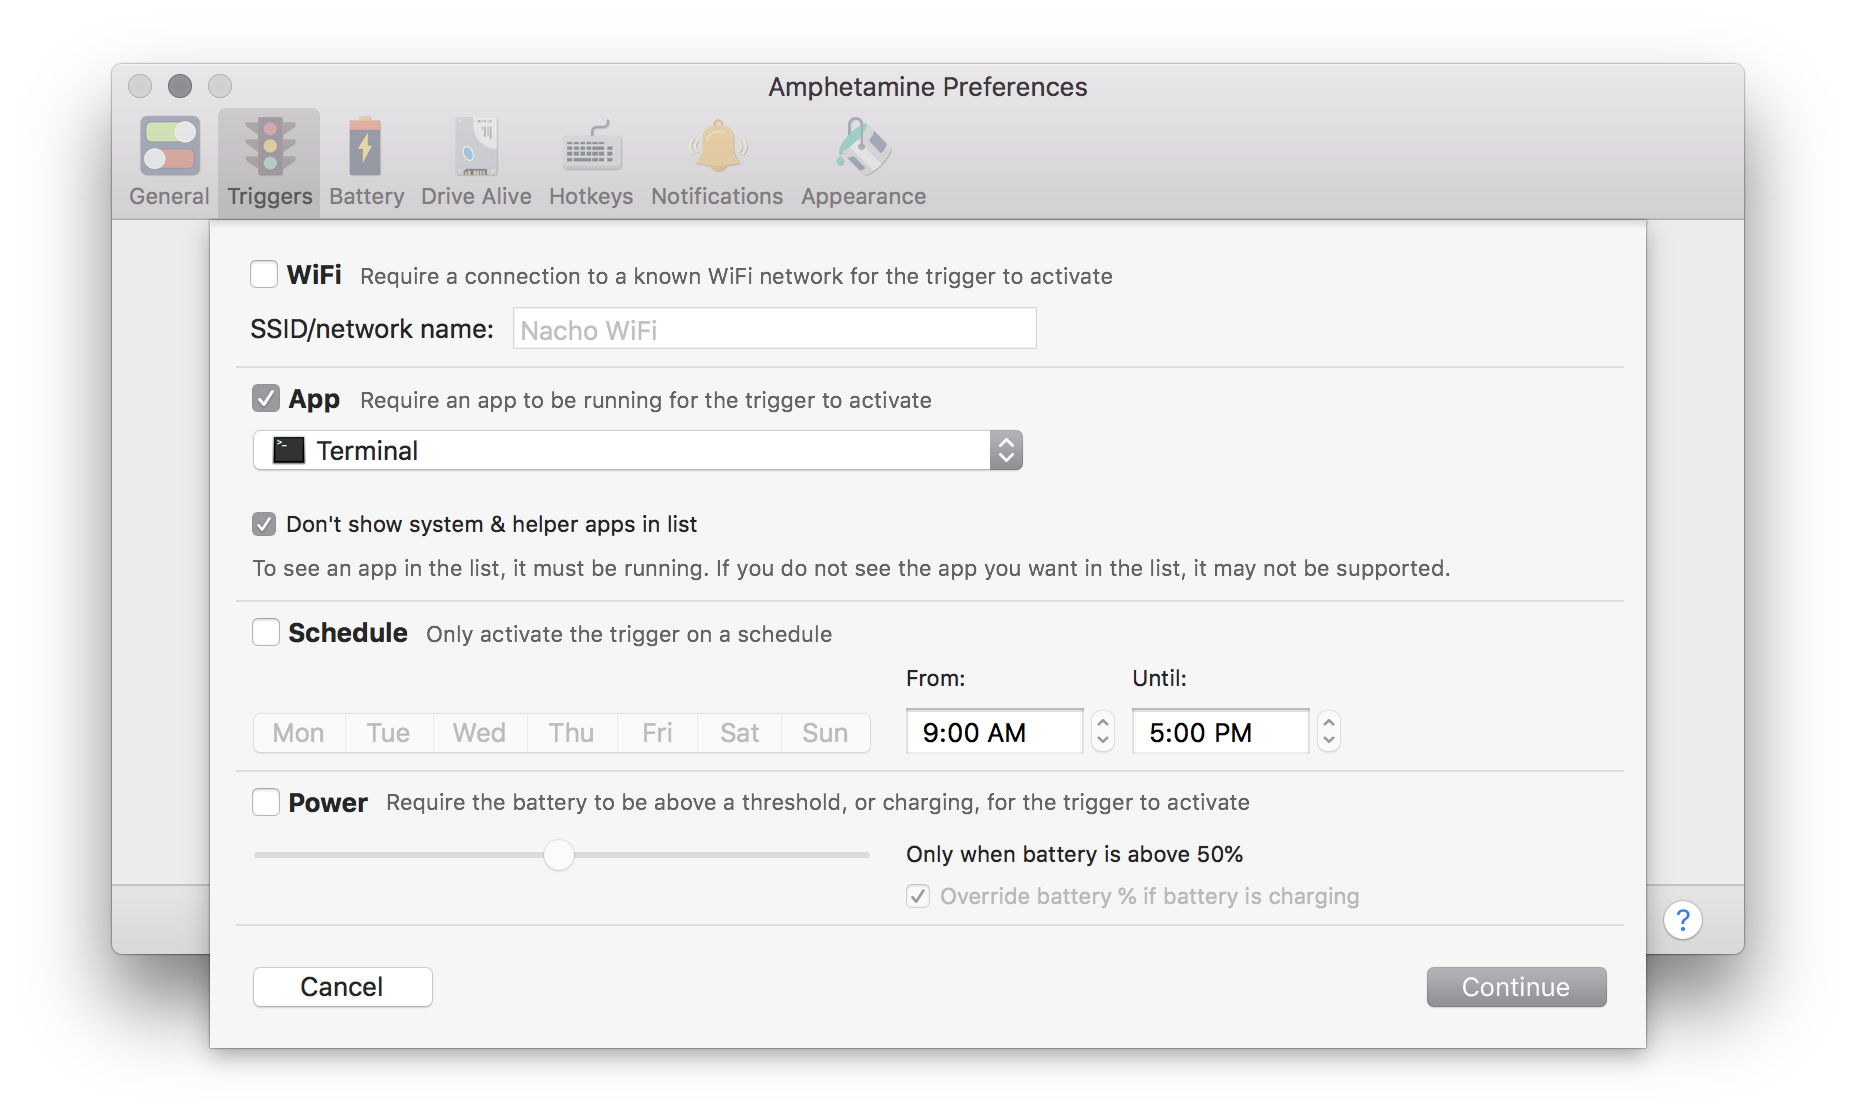Toggle the Wed day button
This screenshot has height=1114, width=1856.
point(479,733)
